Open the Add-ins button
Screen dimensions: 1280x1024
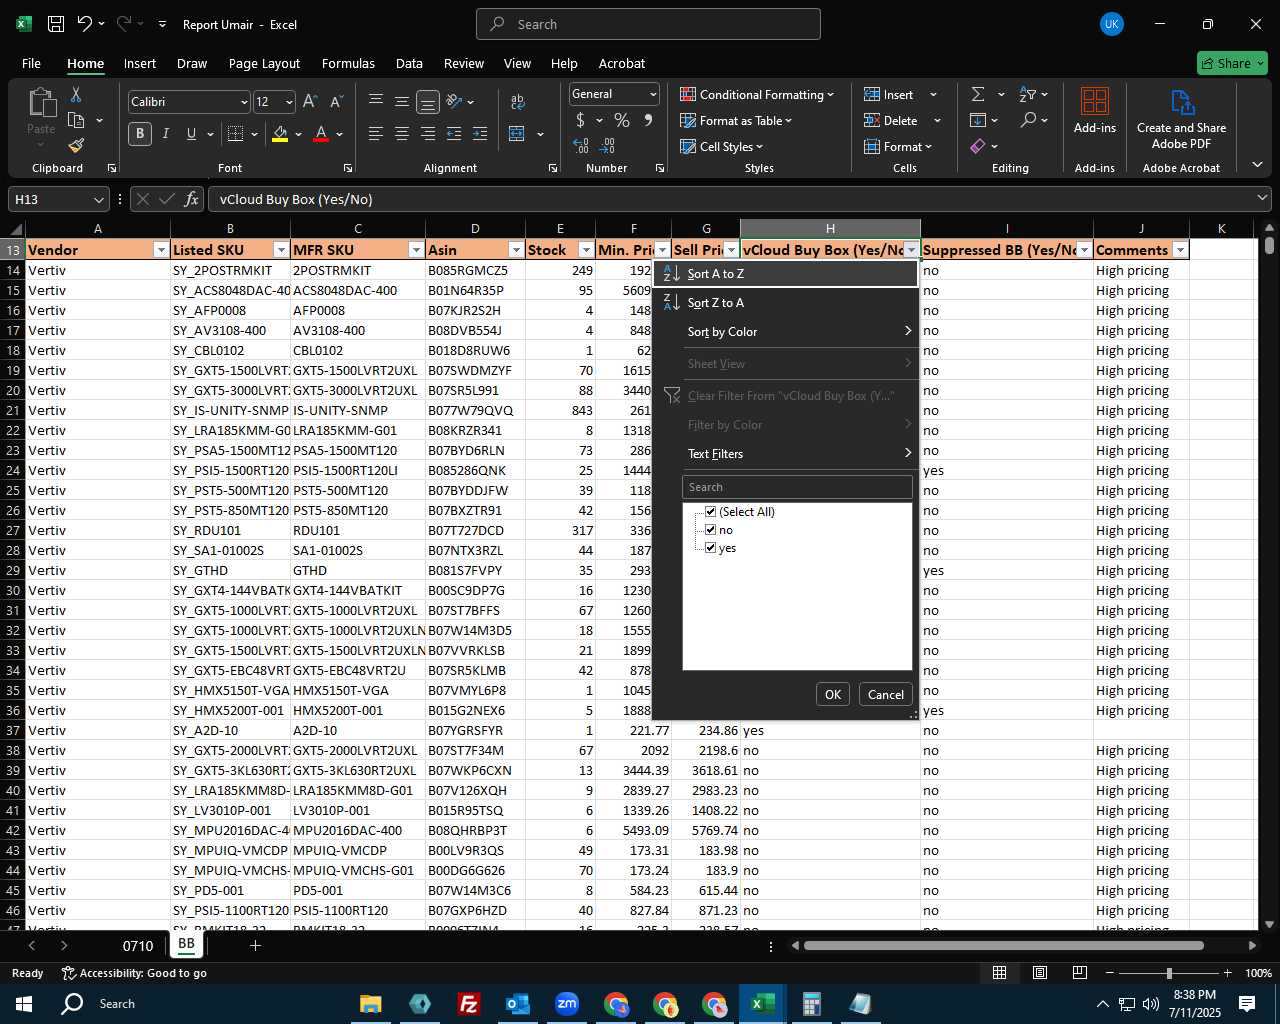[x=1095, y=110]
